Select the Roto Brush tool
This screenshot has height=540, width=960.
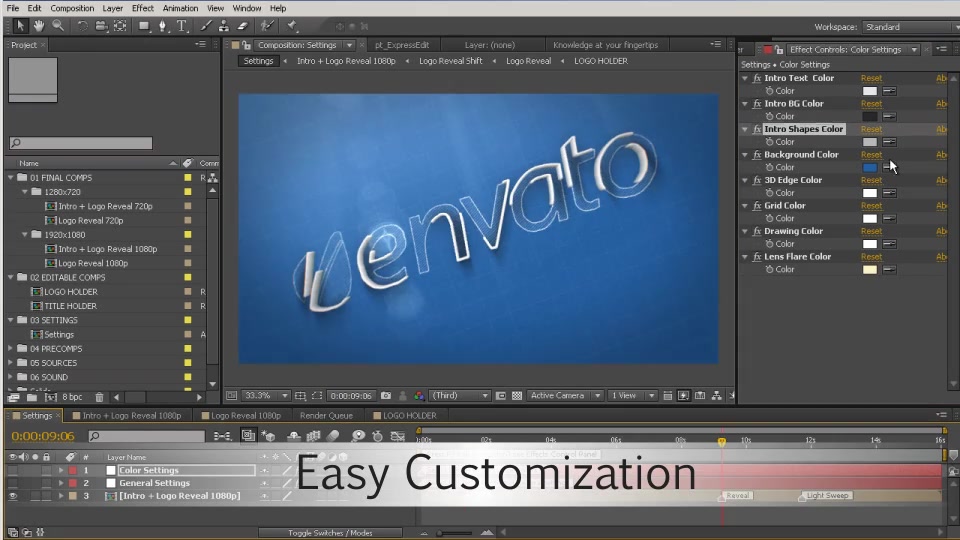pyautogui.click(x=267, y=26)
